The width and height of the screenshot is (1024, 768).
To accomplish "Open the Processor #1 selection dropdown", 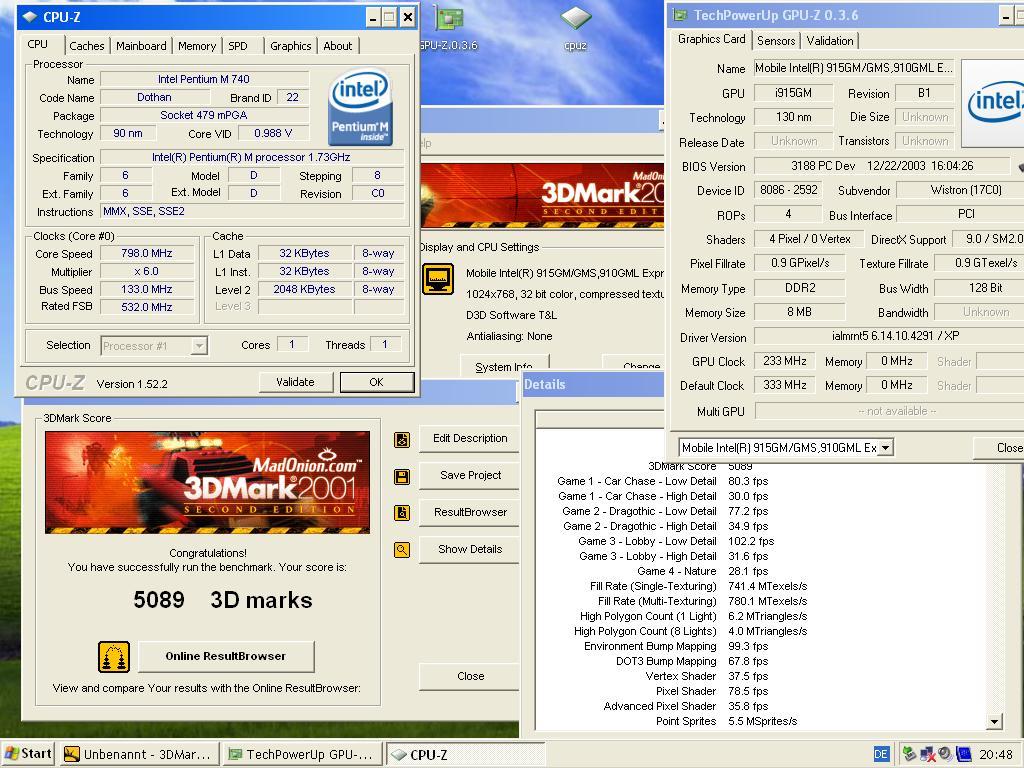I will (x=199, y=345).
